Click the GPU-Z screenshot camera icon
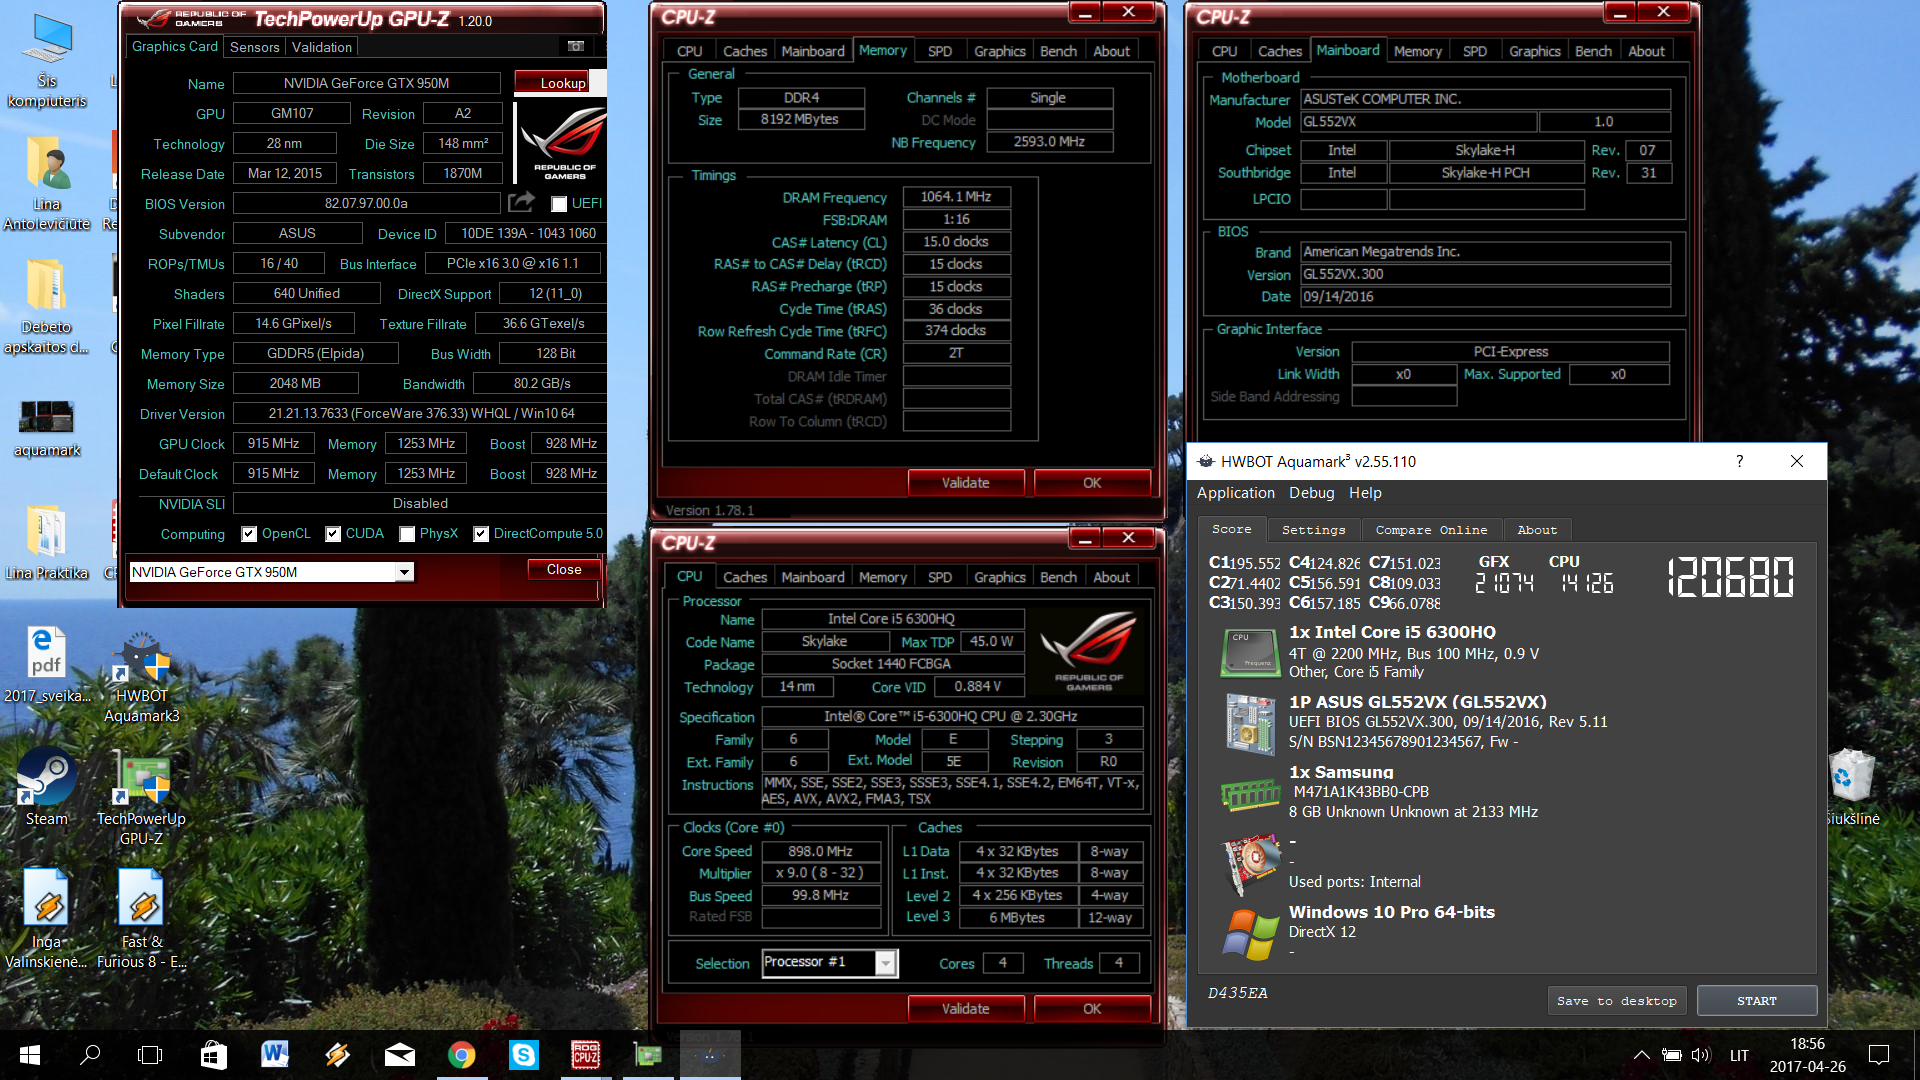1920x1080 pixels. click(x=576, y=46)
